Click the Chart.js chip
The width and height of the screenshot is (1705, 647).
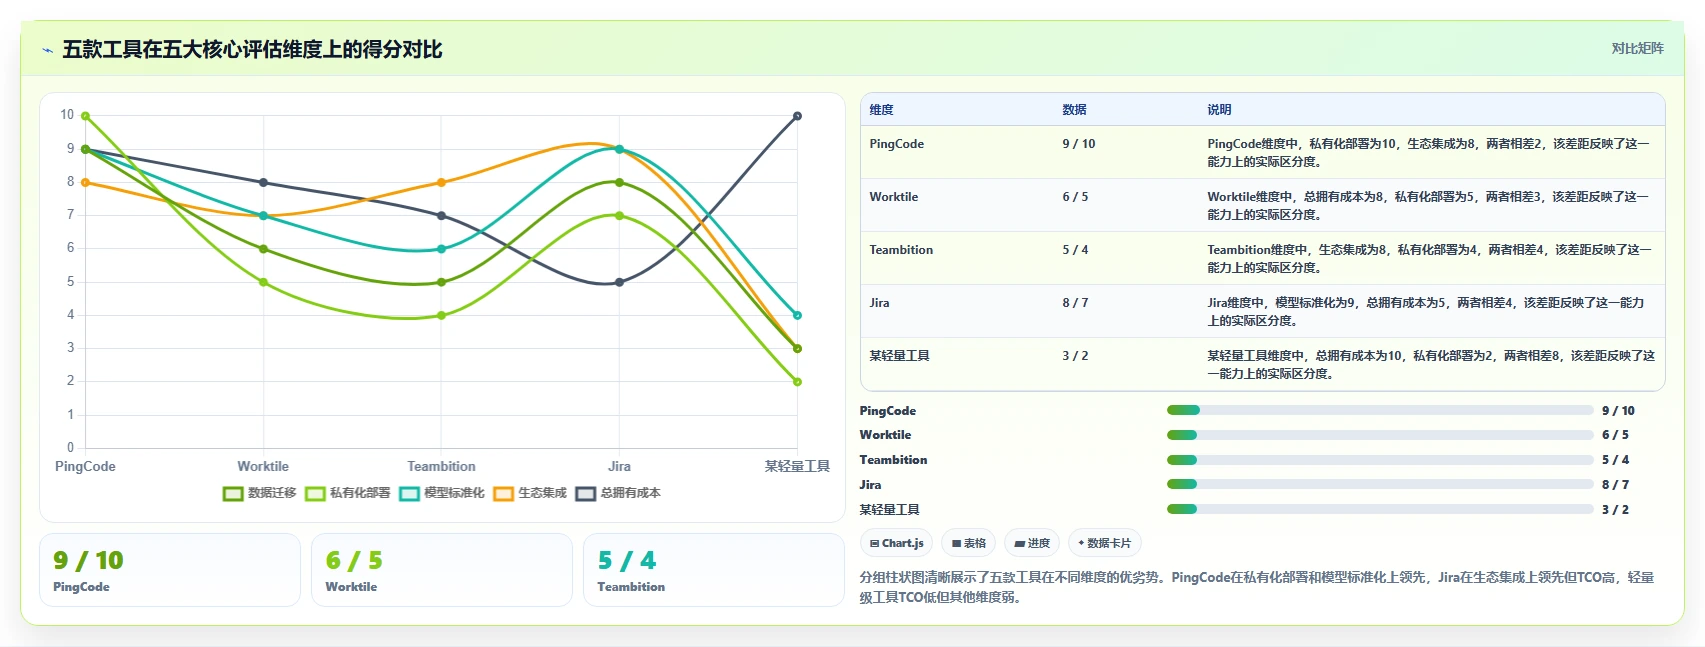[x=897, y=543]
